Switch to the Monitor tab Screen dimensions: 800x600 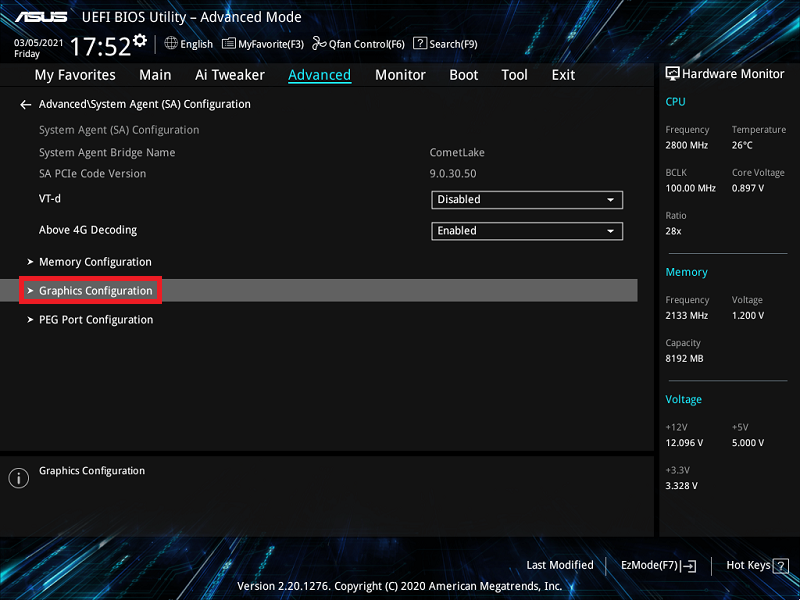coord(400,75)
